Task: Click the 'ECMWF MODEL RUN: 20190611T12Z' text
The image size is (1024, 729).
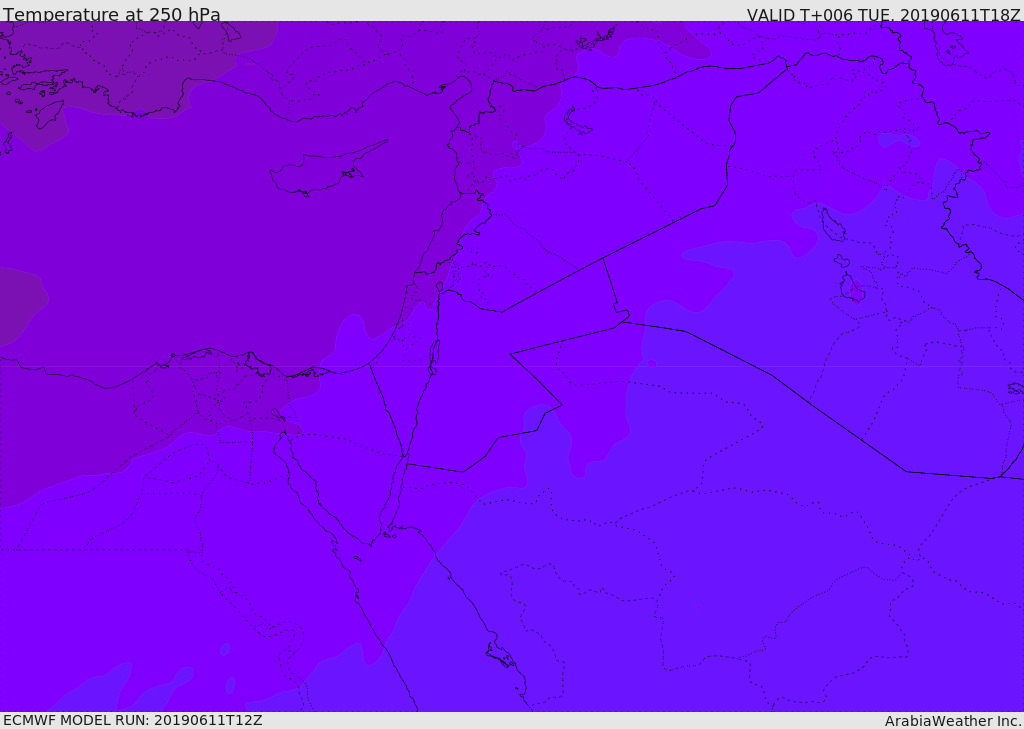Action: click(x=133, y=720)
